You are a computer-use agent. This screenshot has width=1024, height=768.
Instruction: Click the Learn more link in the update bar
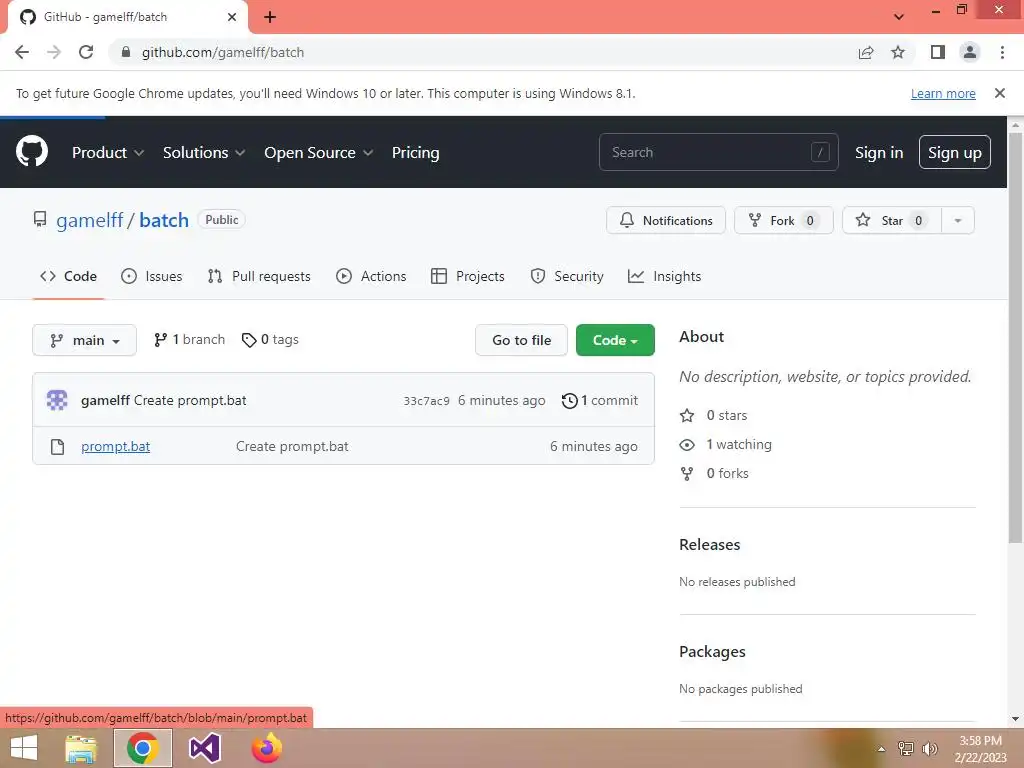(x=943, y=93)
